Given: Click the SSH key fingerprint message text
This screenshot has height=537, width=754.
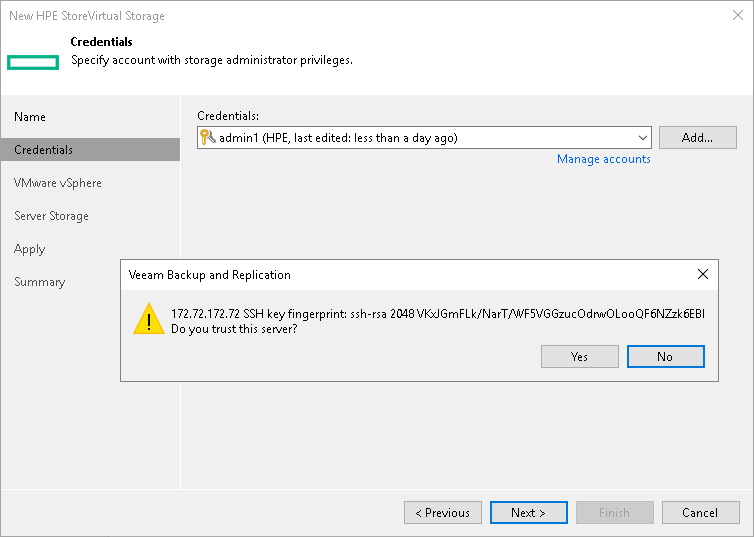Looking at the screenshot, I should point(438,314).
